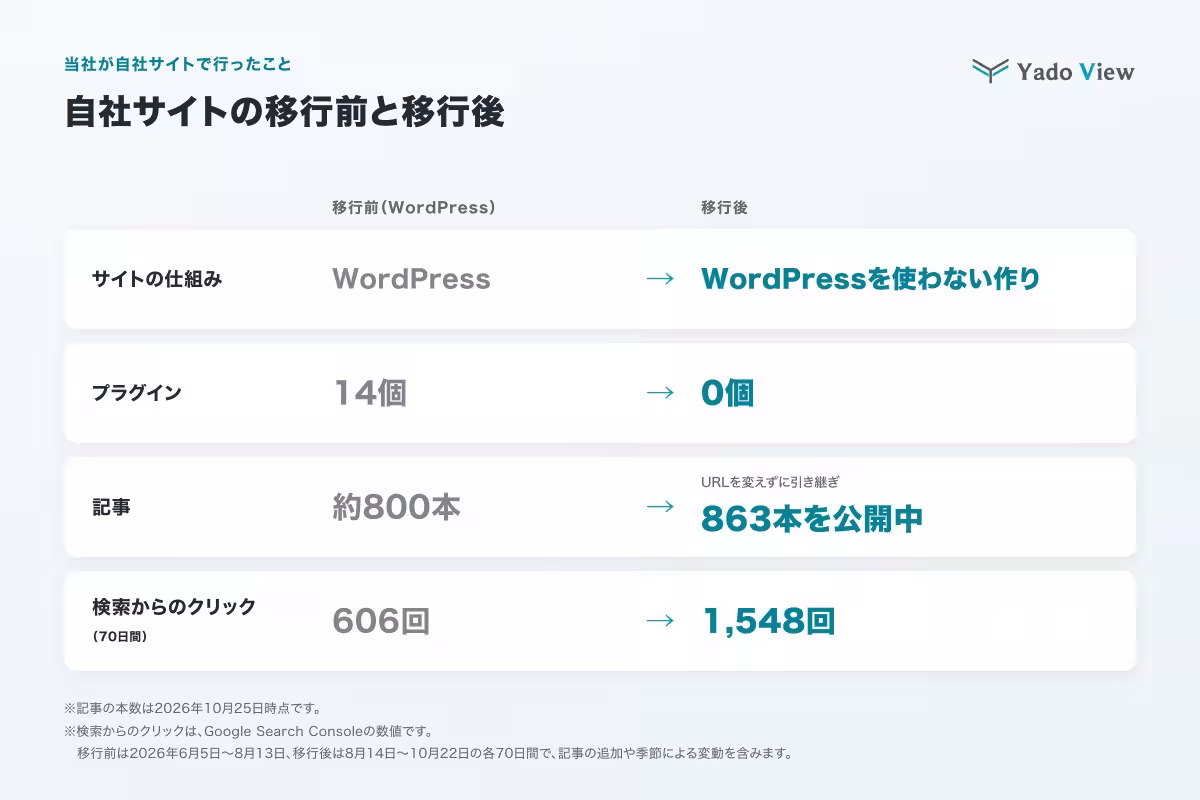The image size is (1200, 800).
Task: Click the Yado View logo mark icon
Action: pyautogui.click(x=989, y=71)
